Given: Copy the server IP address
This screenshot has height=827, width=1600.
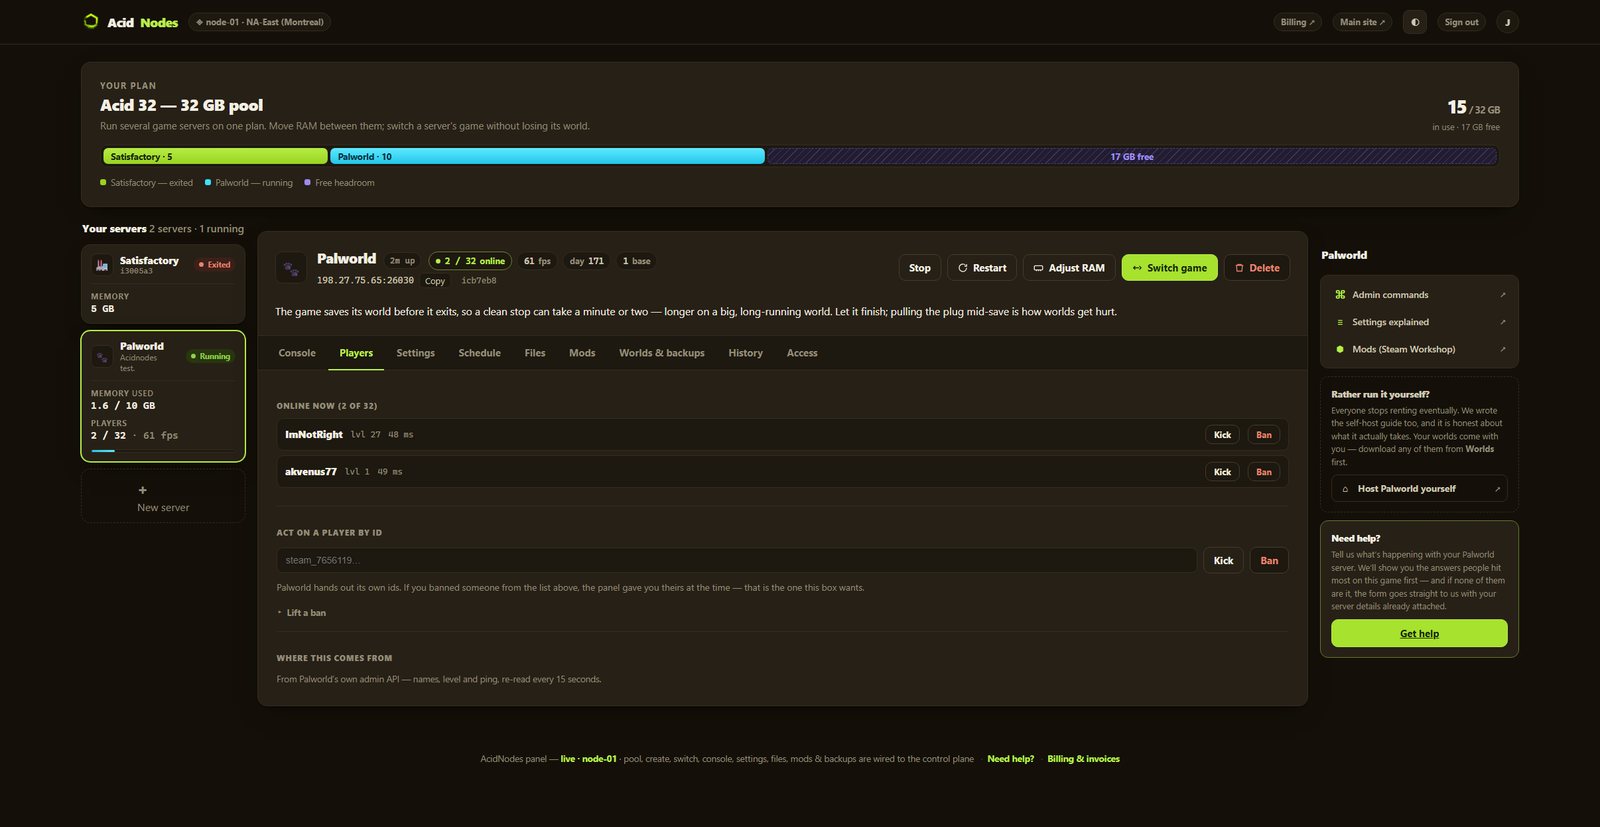Looking at the screenshot, I should (435, 281).
